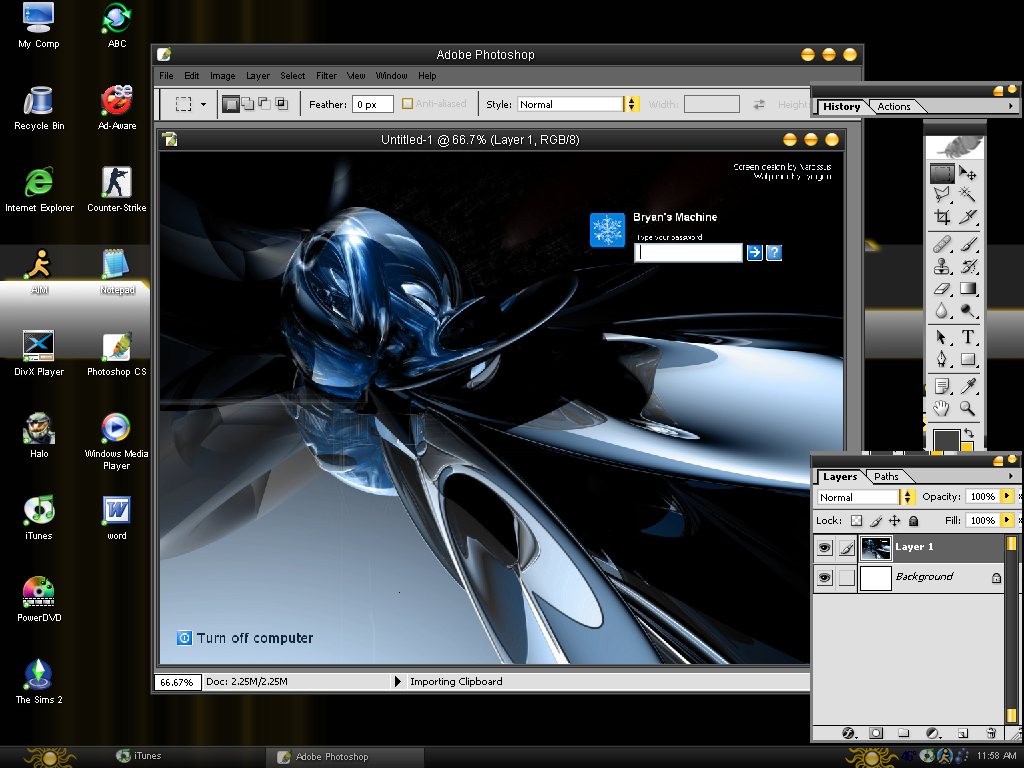Choose the Eraser tool

point(941,289)
